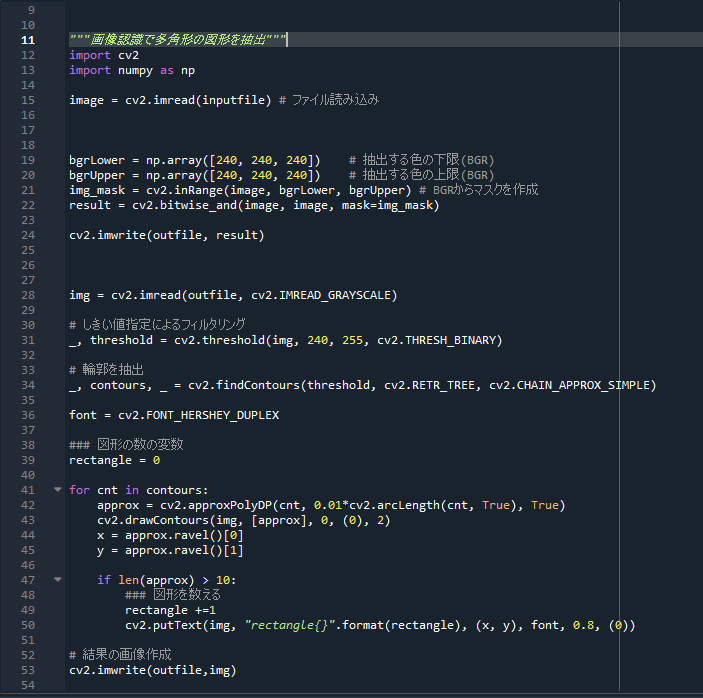Click 'cv2.imwrite(outfile,img)' on line 53
The height and width of the screenshot is (698, 703).
point(152,670)
